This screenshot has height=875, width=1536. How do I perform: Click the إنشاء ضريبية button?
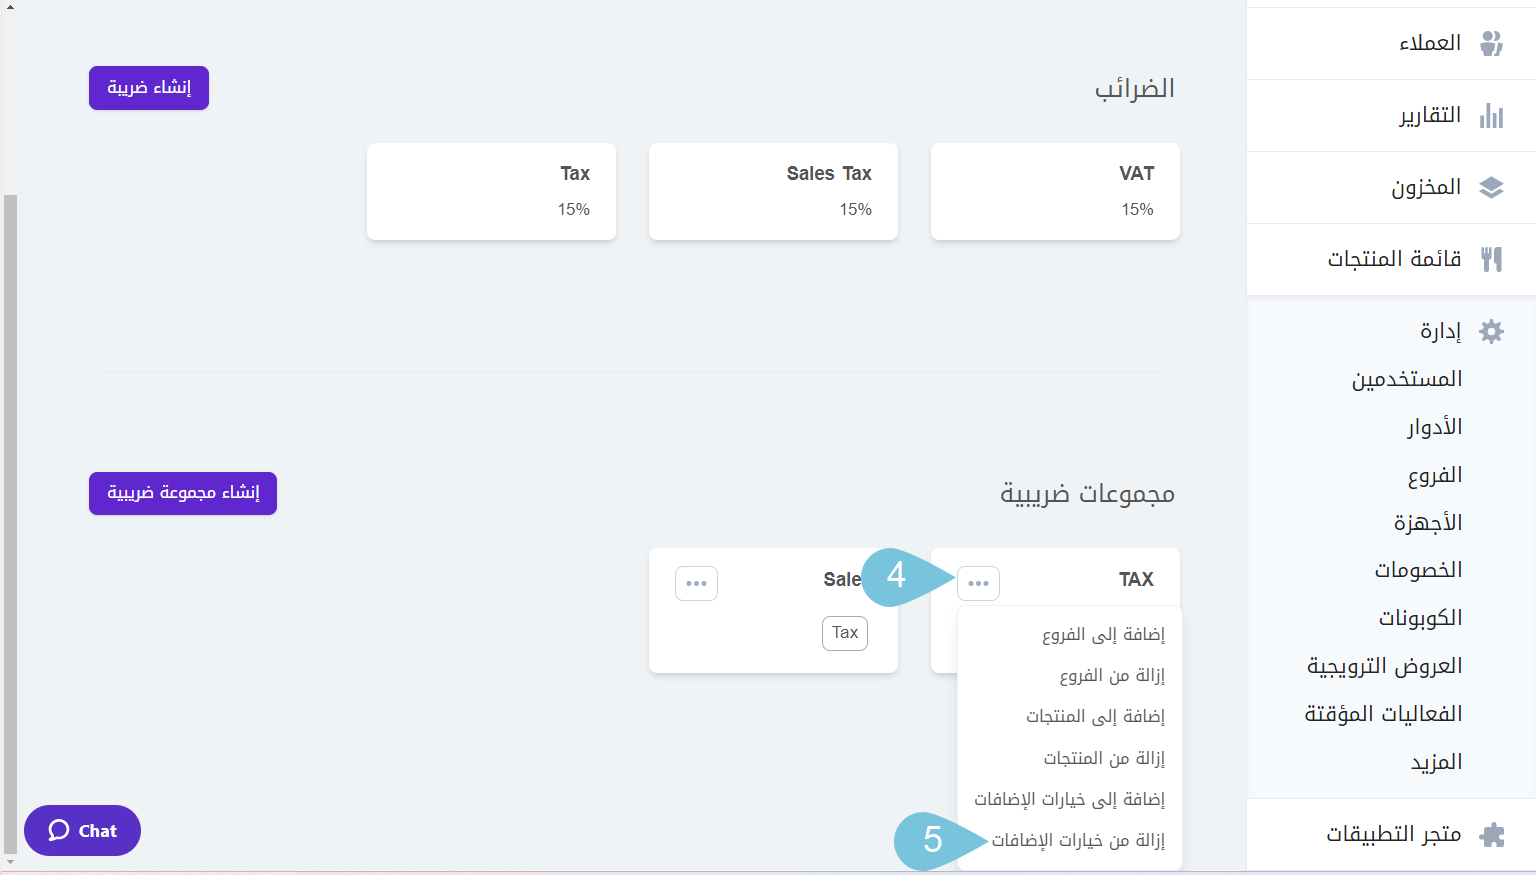[148, 87]
